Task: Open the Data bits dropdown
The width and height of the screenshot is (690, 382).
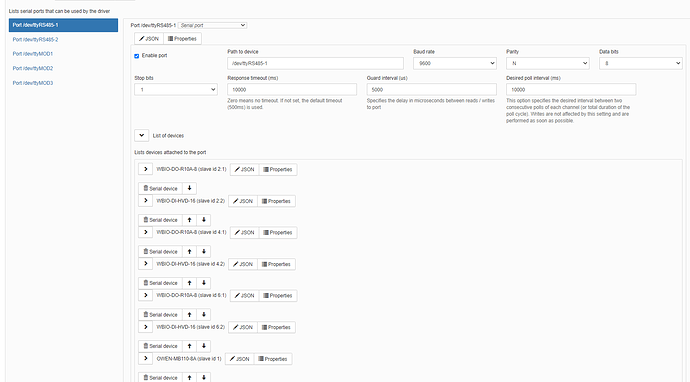Action: click(x=641, y=63)
